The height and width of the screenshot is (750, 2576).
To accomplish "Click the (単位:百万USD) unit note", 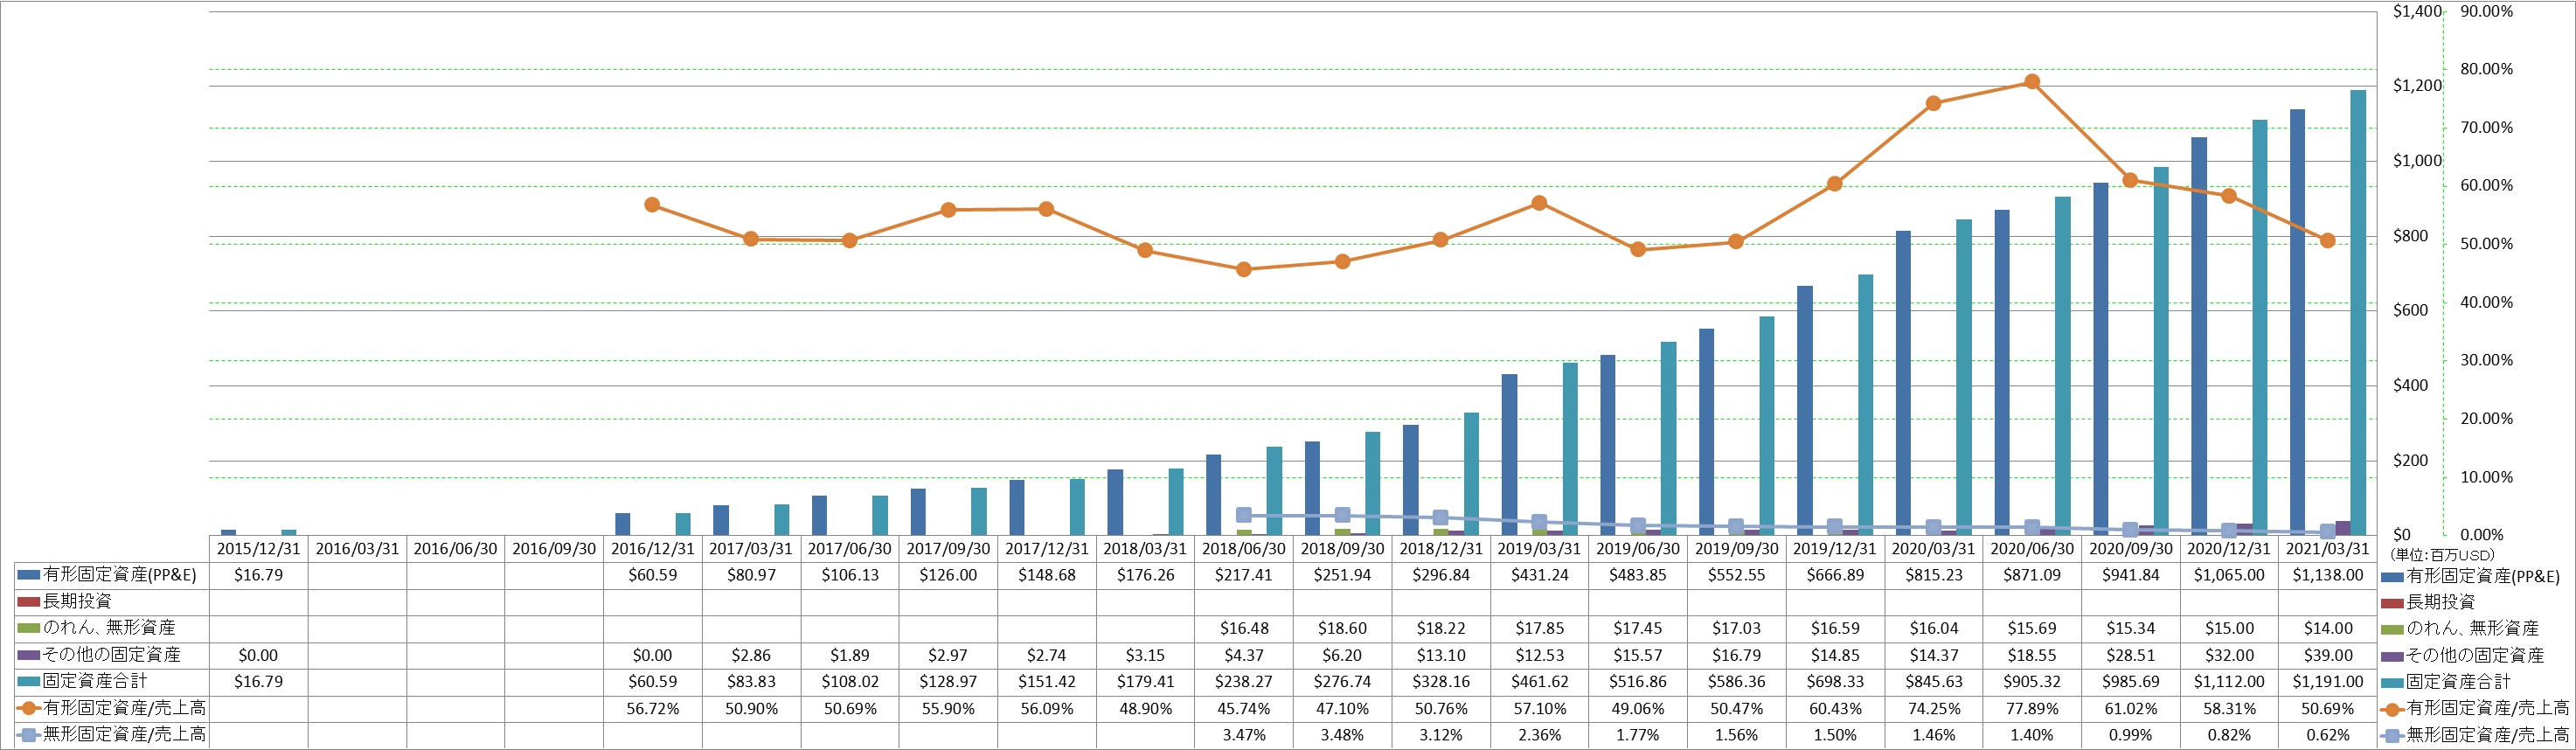I will point(2442,555).
